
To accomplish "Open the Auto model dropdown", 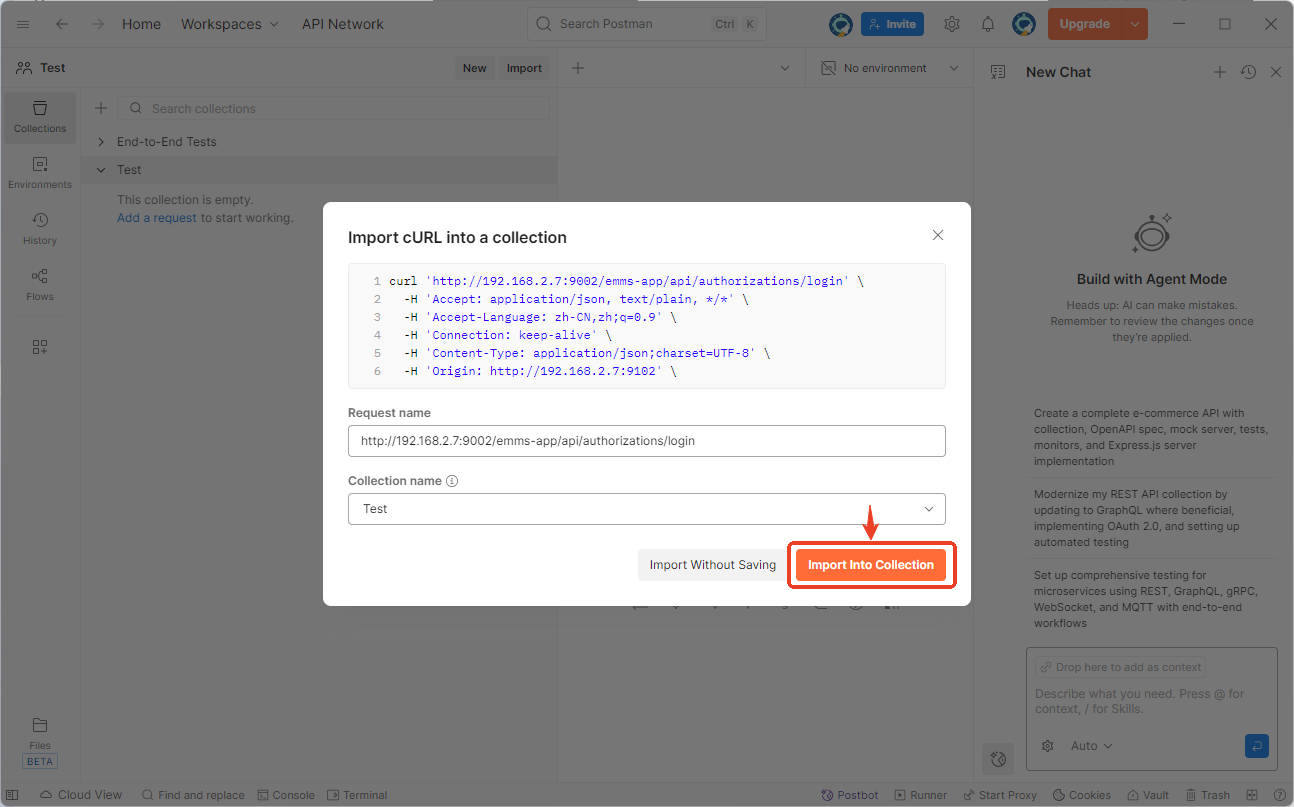I will click(1091, 746).
